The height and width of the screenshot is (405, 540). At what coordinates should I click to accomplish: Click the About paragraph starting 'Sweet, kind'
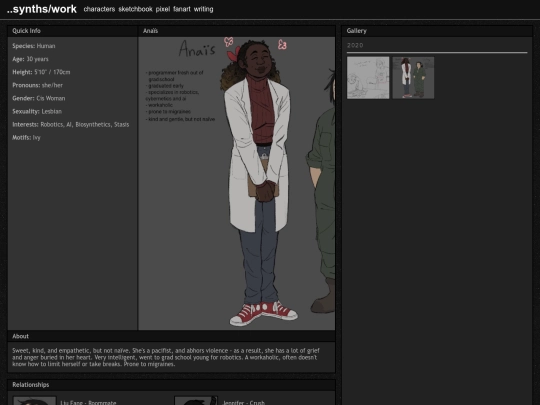166,357
